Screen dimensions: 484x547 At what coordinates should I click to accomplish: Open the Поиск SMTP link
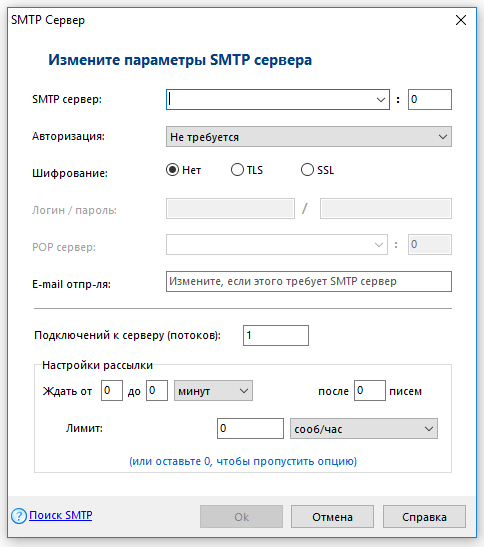(61, 515)
